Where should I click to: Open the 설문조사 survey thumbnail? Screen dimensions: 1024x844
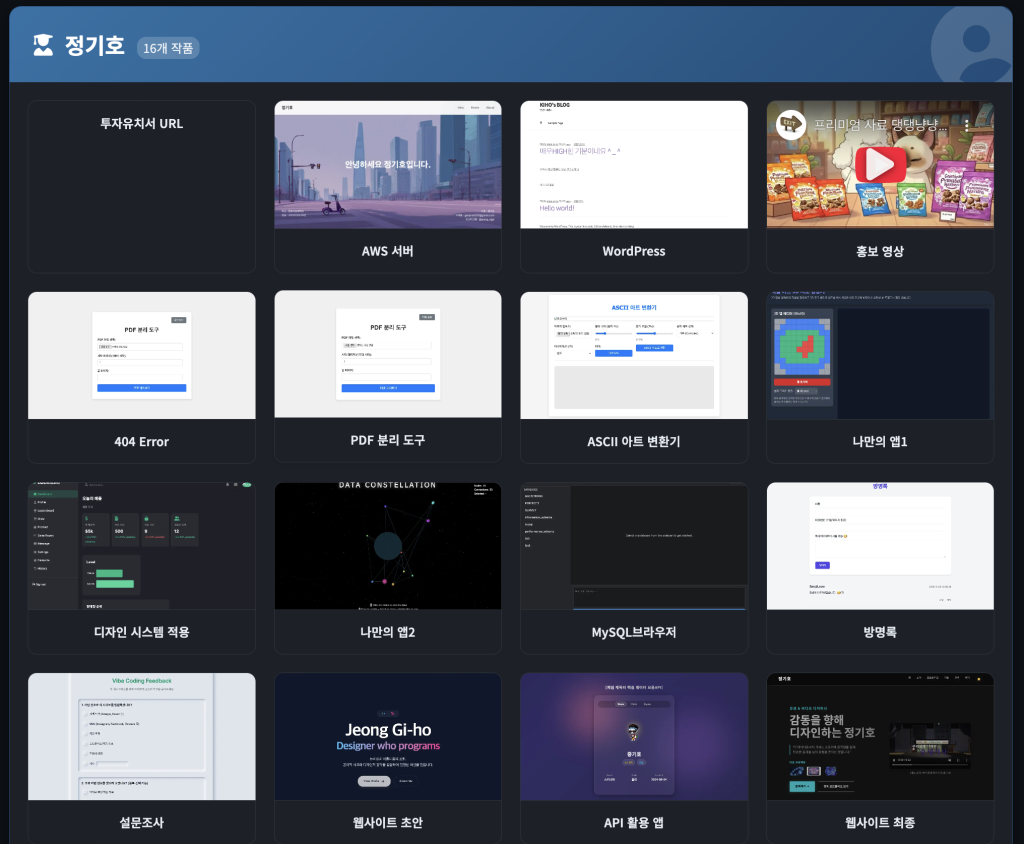[x=141, y=736]
